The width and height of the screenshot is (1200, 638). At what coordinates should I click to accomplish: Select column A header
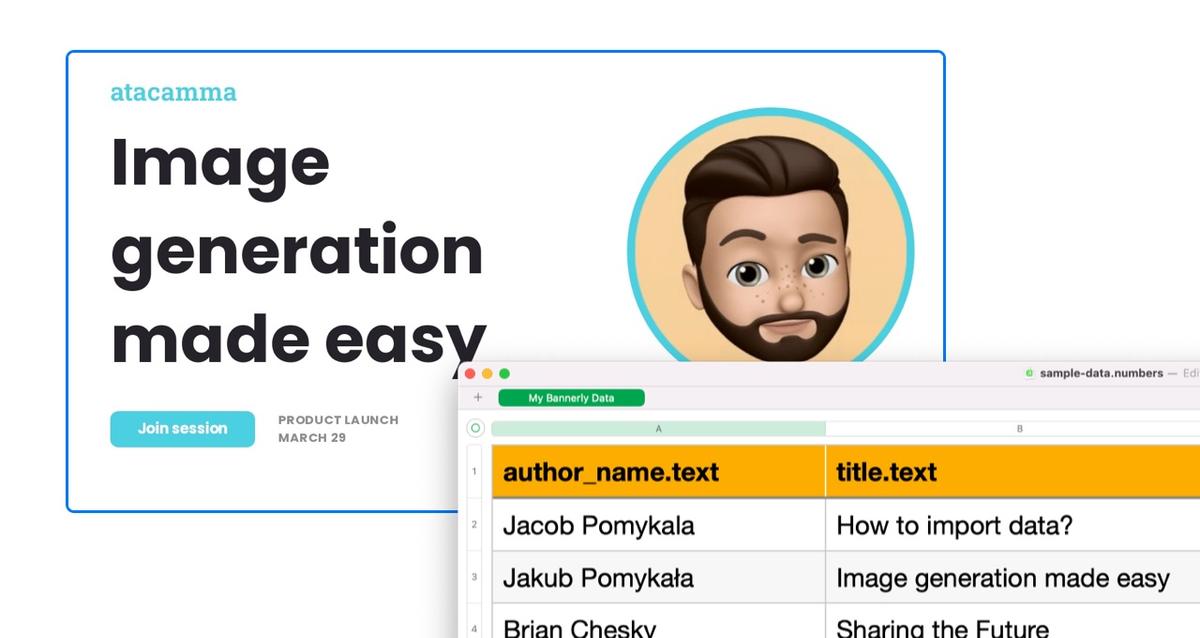tap(658, 427)
